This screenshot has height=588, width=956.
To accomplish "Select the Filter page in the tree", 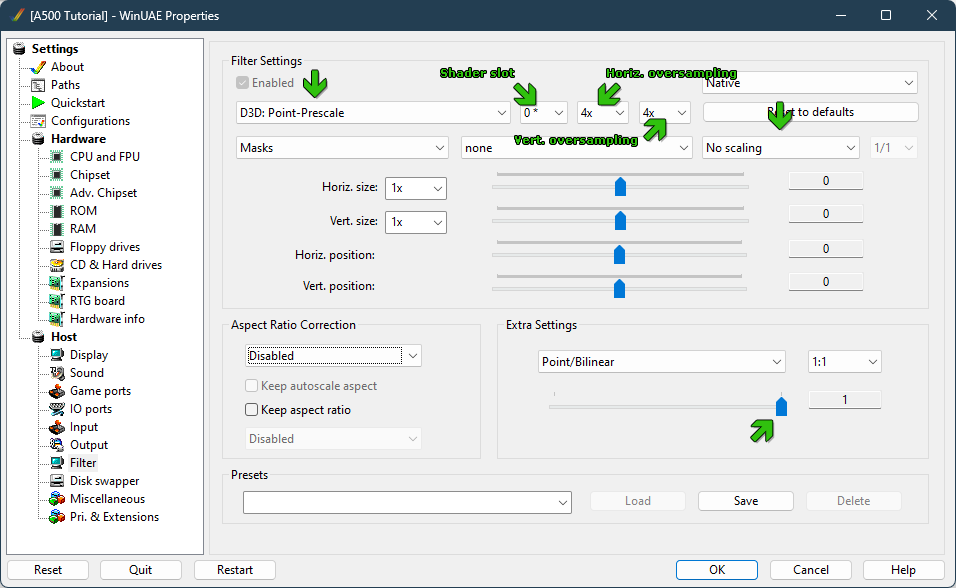I will (x=84, y=463).
